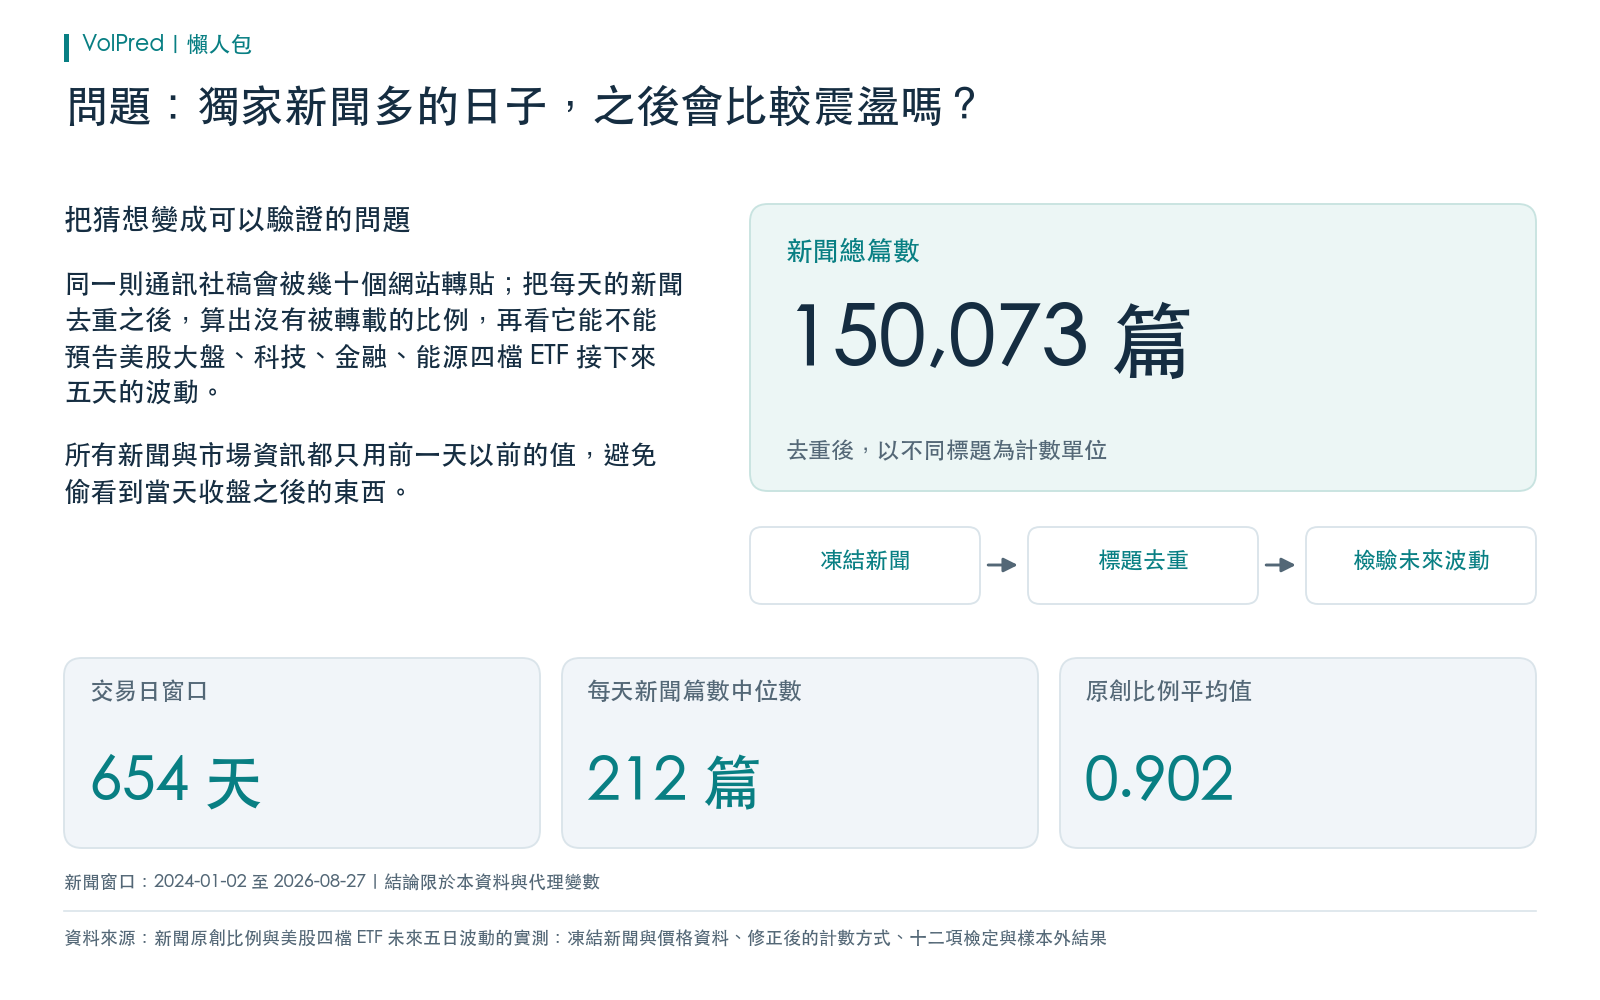Click the 原創比例平均值 card label
Viewport: 1600px width, 1000px height.
tap(1169, 691)
